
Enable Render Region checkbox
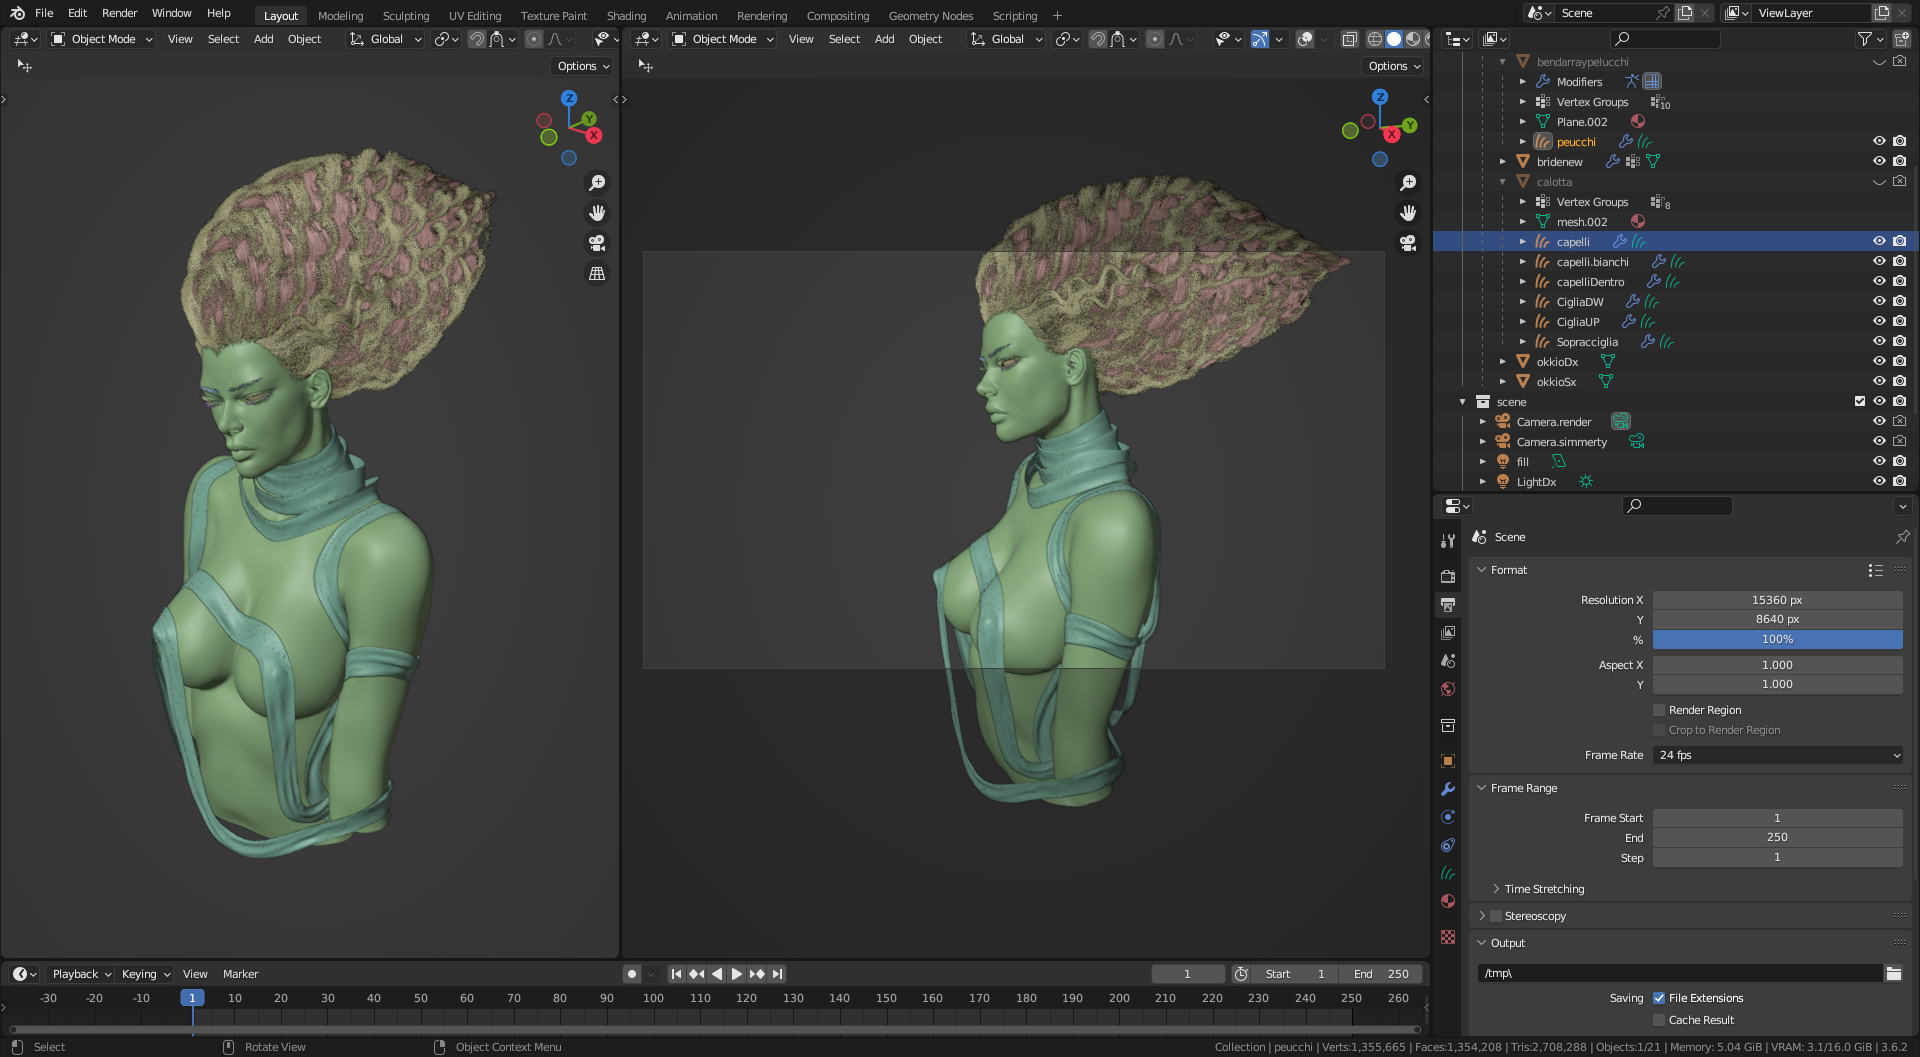[1659, 710]
